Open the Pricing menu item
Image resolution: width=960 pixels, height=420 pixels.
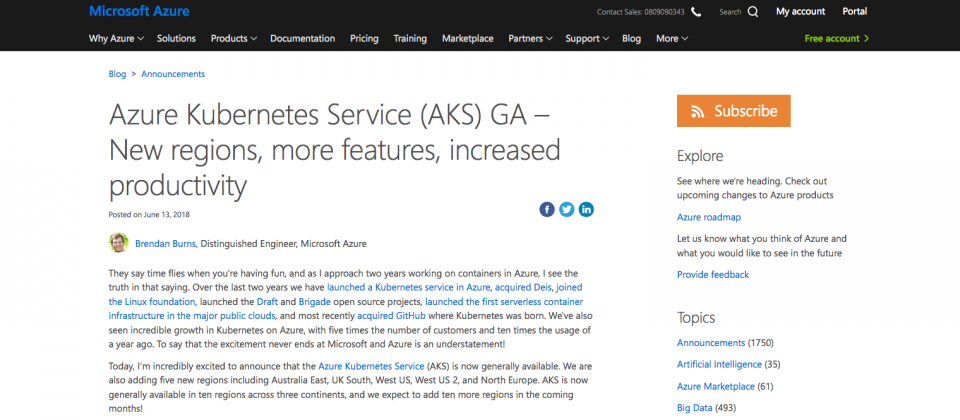tap(364, 39)
